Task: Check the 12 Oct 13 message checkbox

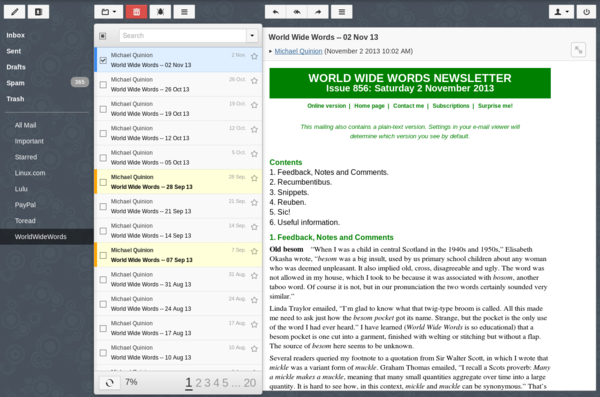Action: point(103,133)
